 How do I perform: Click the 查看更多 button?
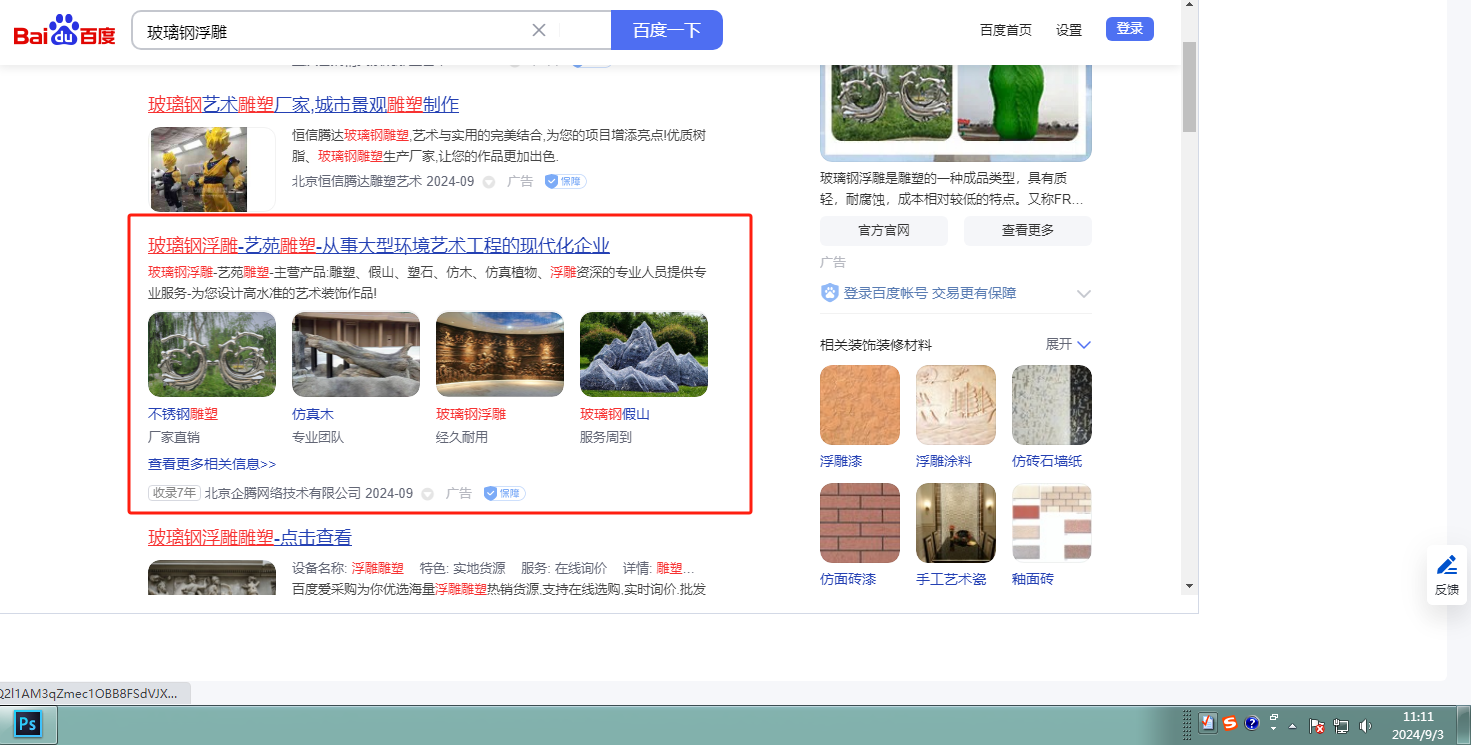[x=1028, y=231]
